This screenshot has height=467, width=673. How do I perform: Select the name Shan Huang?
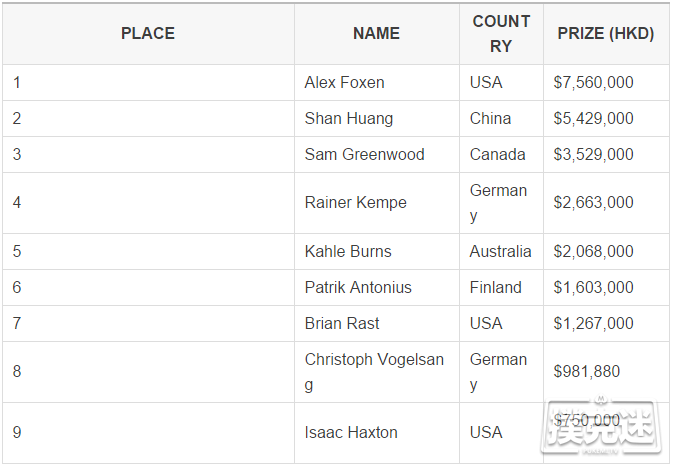point(349,119)
